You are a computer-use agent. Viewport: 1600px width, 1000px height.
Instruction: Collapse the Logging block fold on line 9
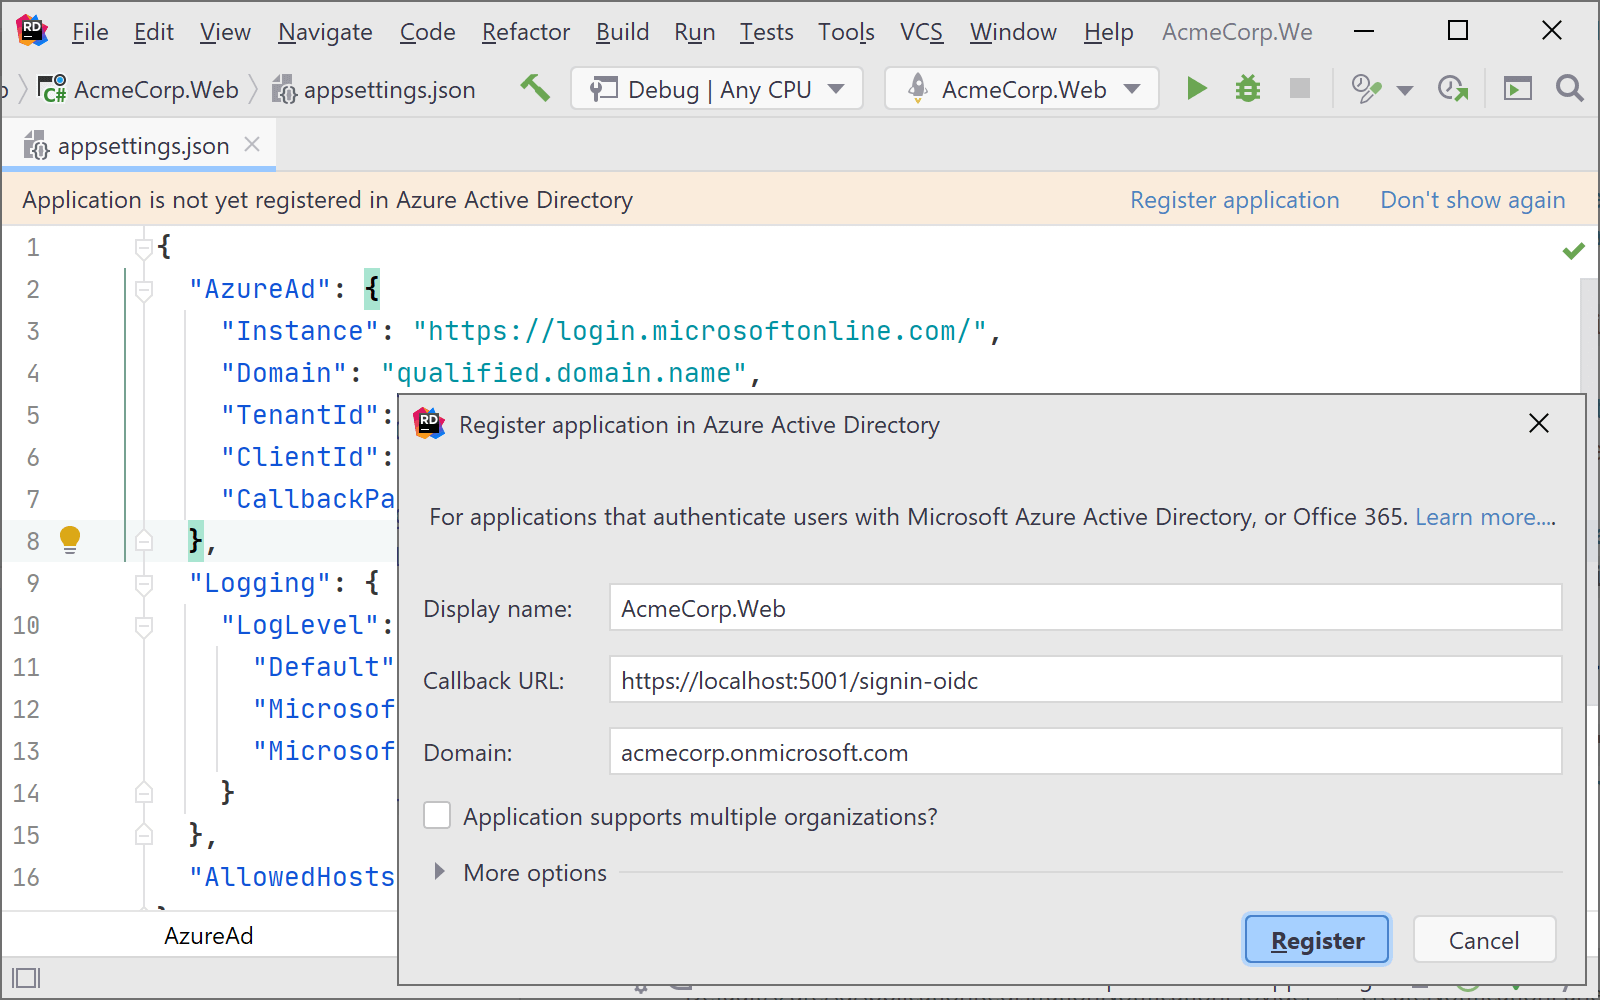click(x=144, y=584)
